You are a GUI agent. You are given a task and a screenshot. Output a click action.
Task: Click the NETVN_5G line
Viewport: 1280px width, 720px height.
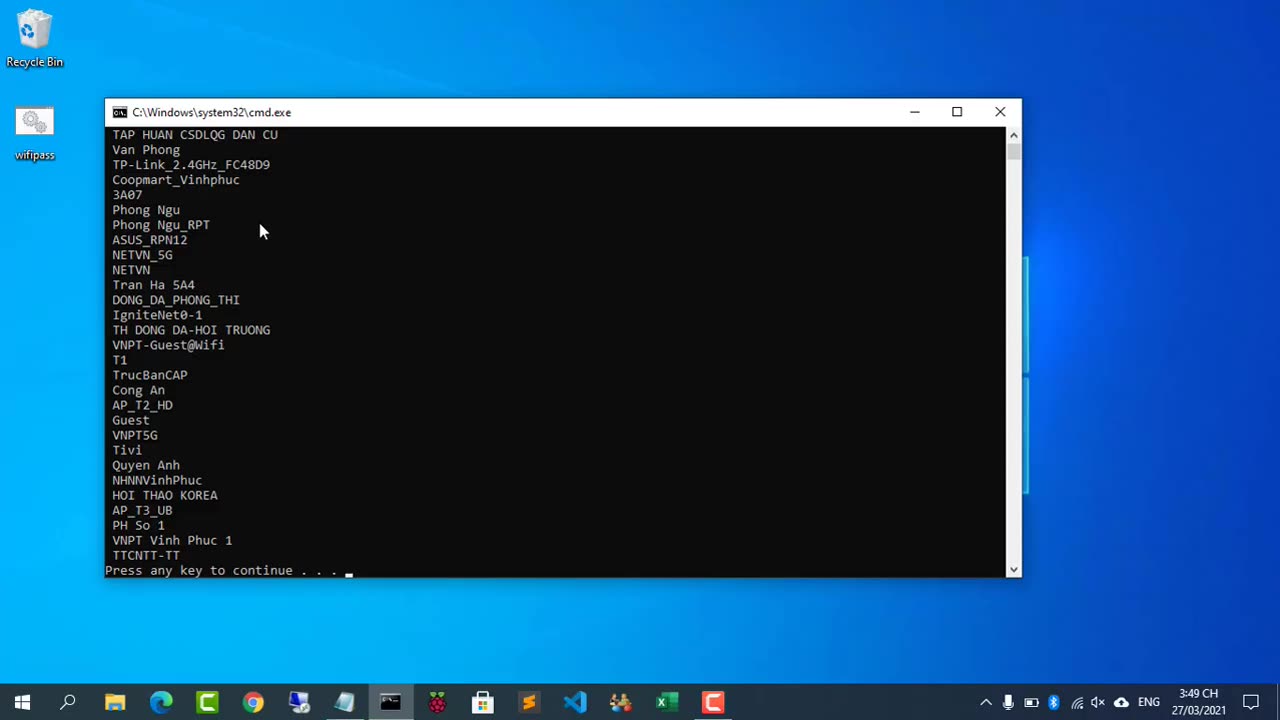coord(142,255)
